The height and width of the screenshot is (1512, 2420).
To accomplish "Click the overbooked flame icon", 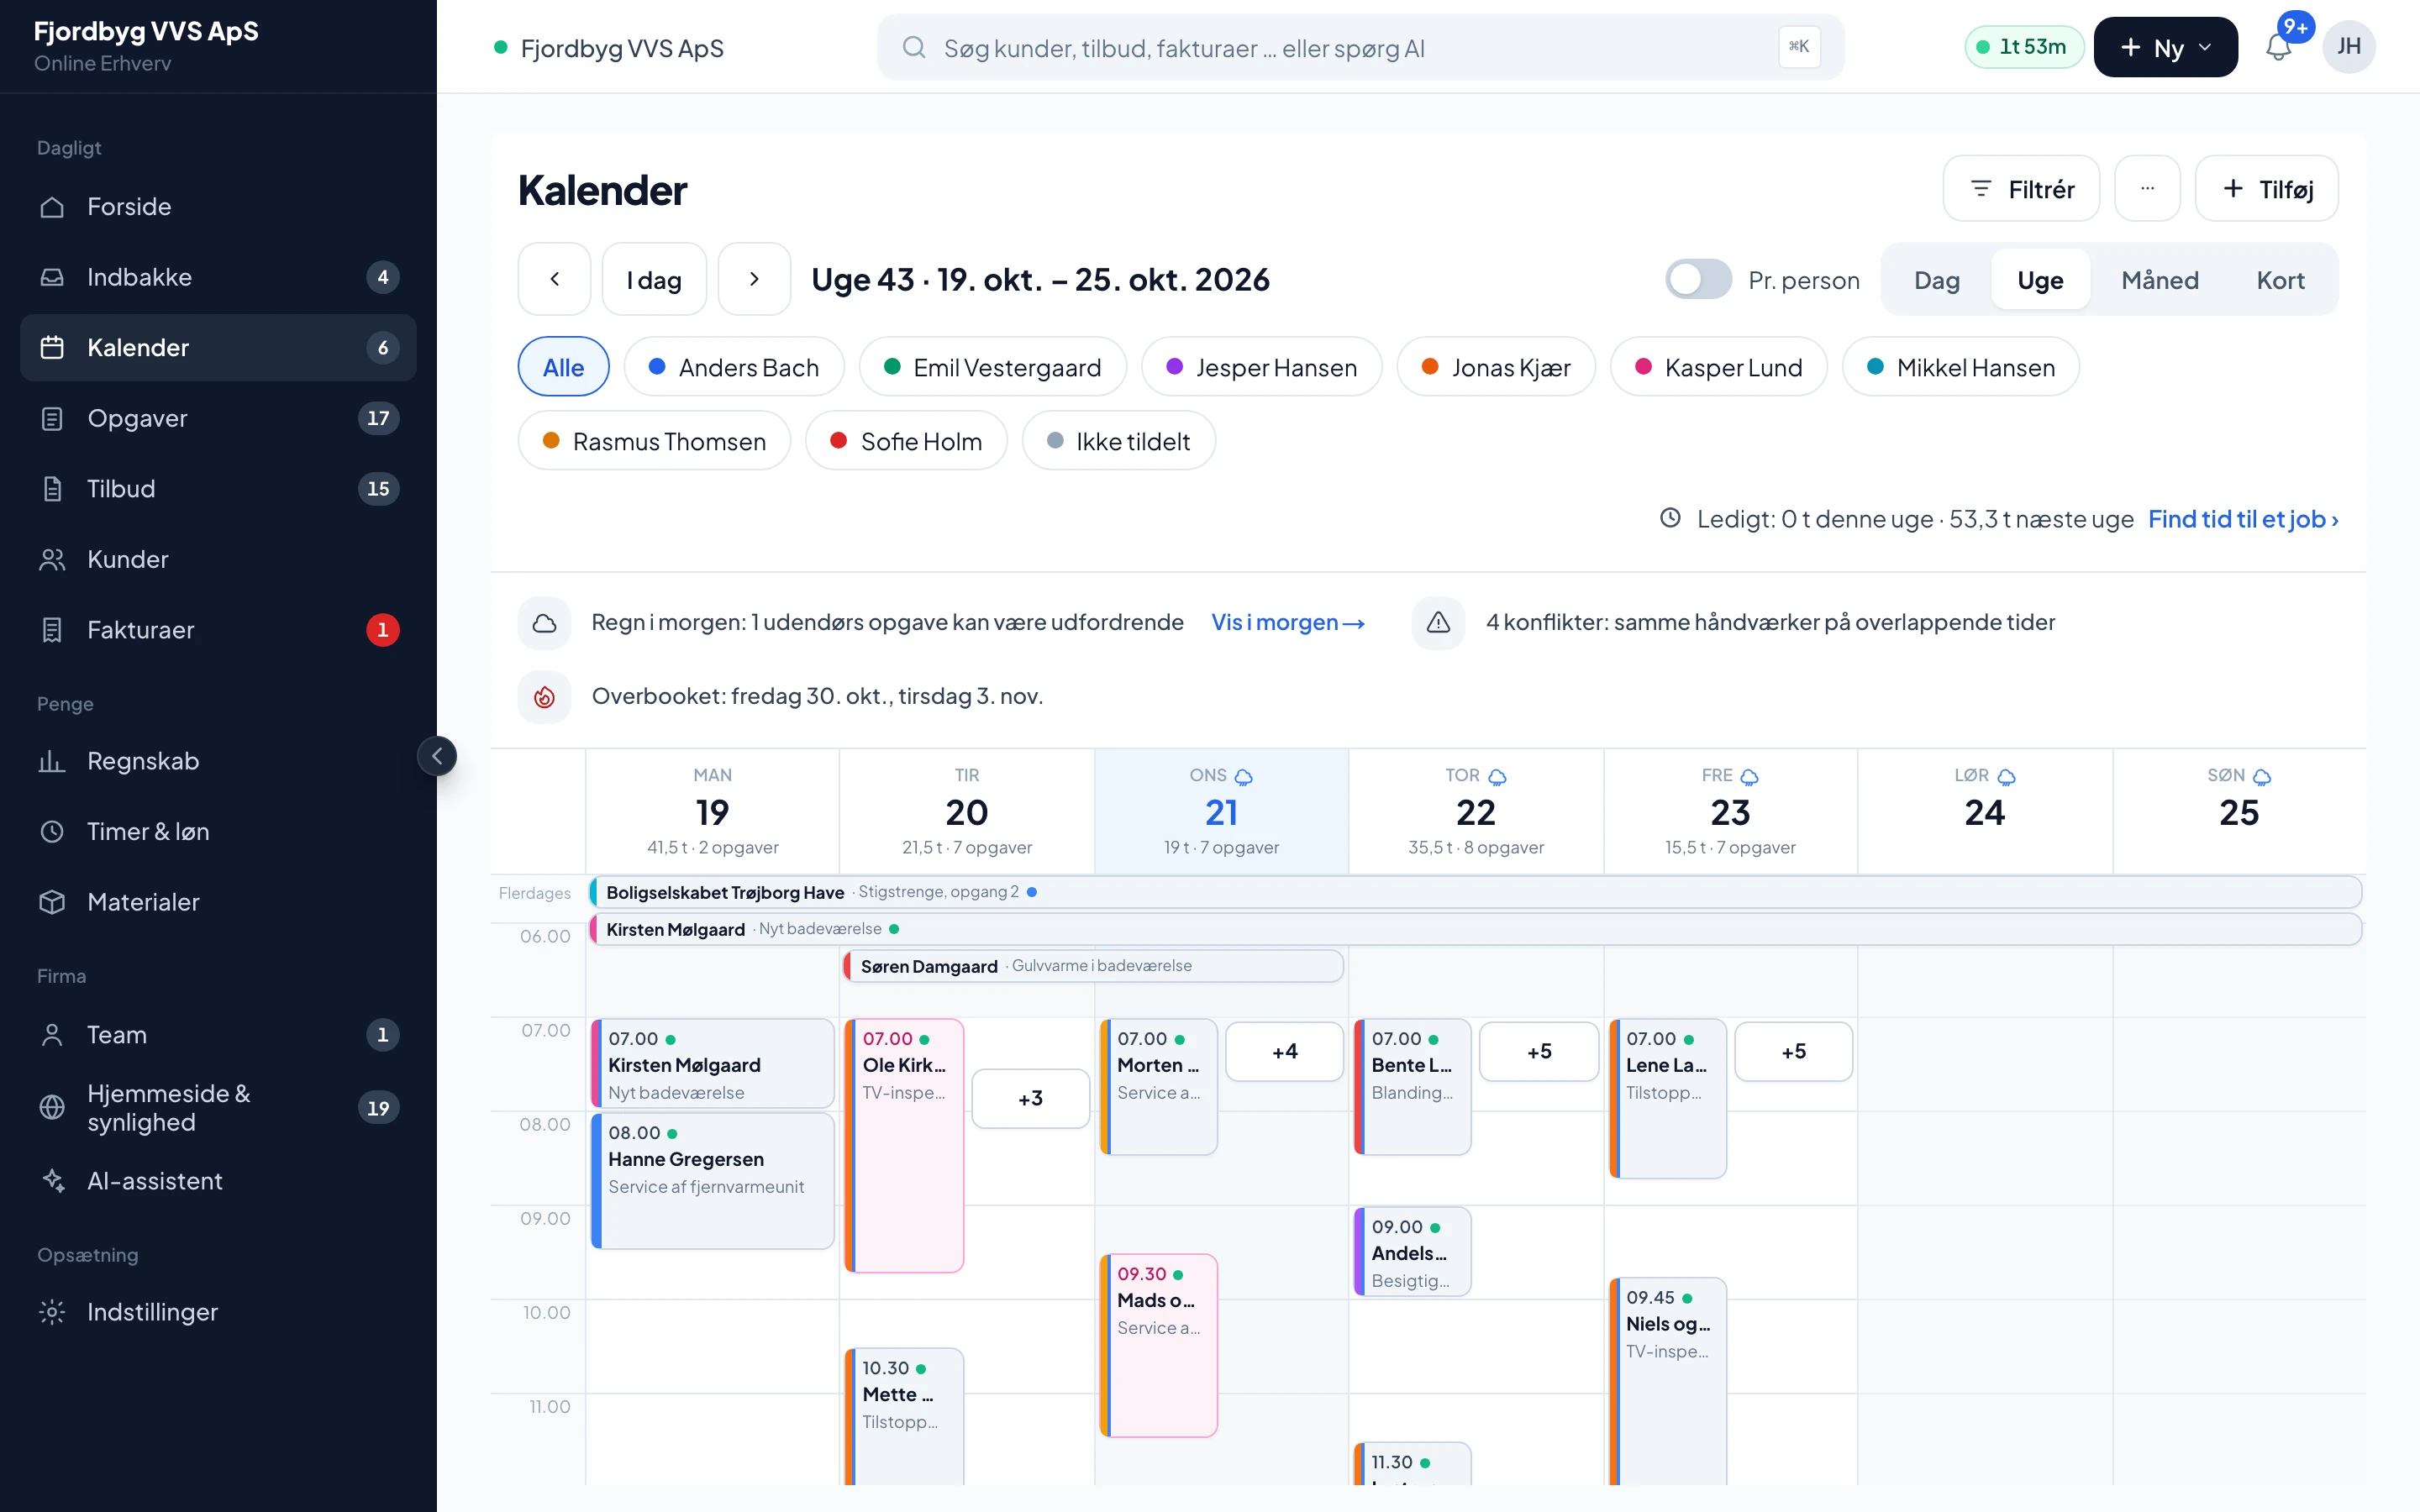I will 544,696.
